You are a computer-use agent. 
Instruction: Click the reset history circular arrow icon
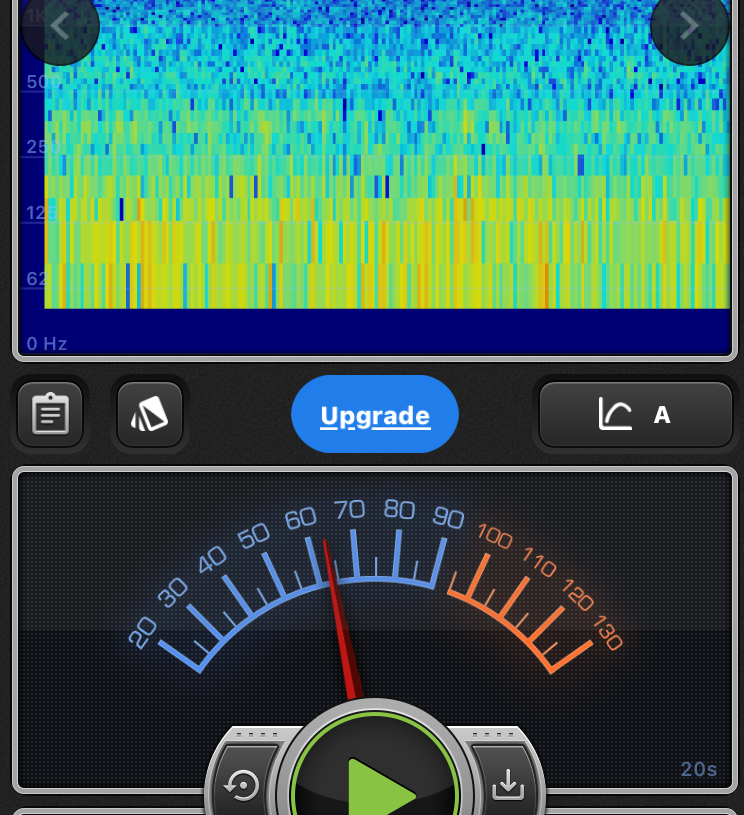click(242, 786)
